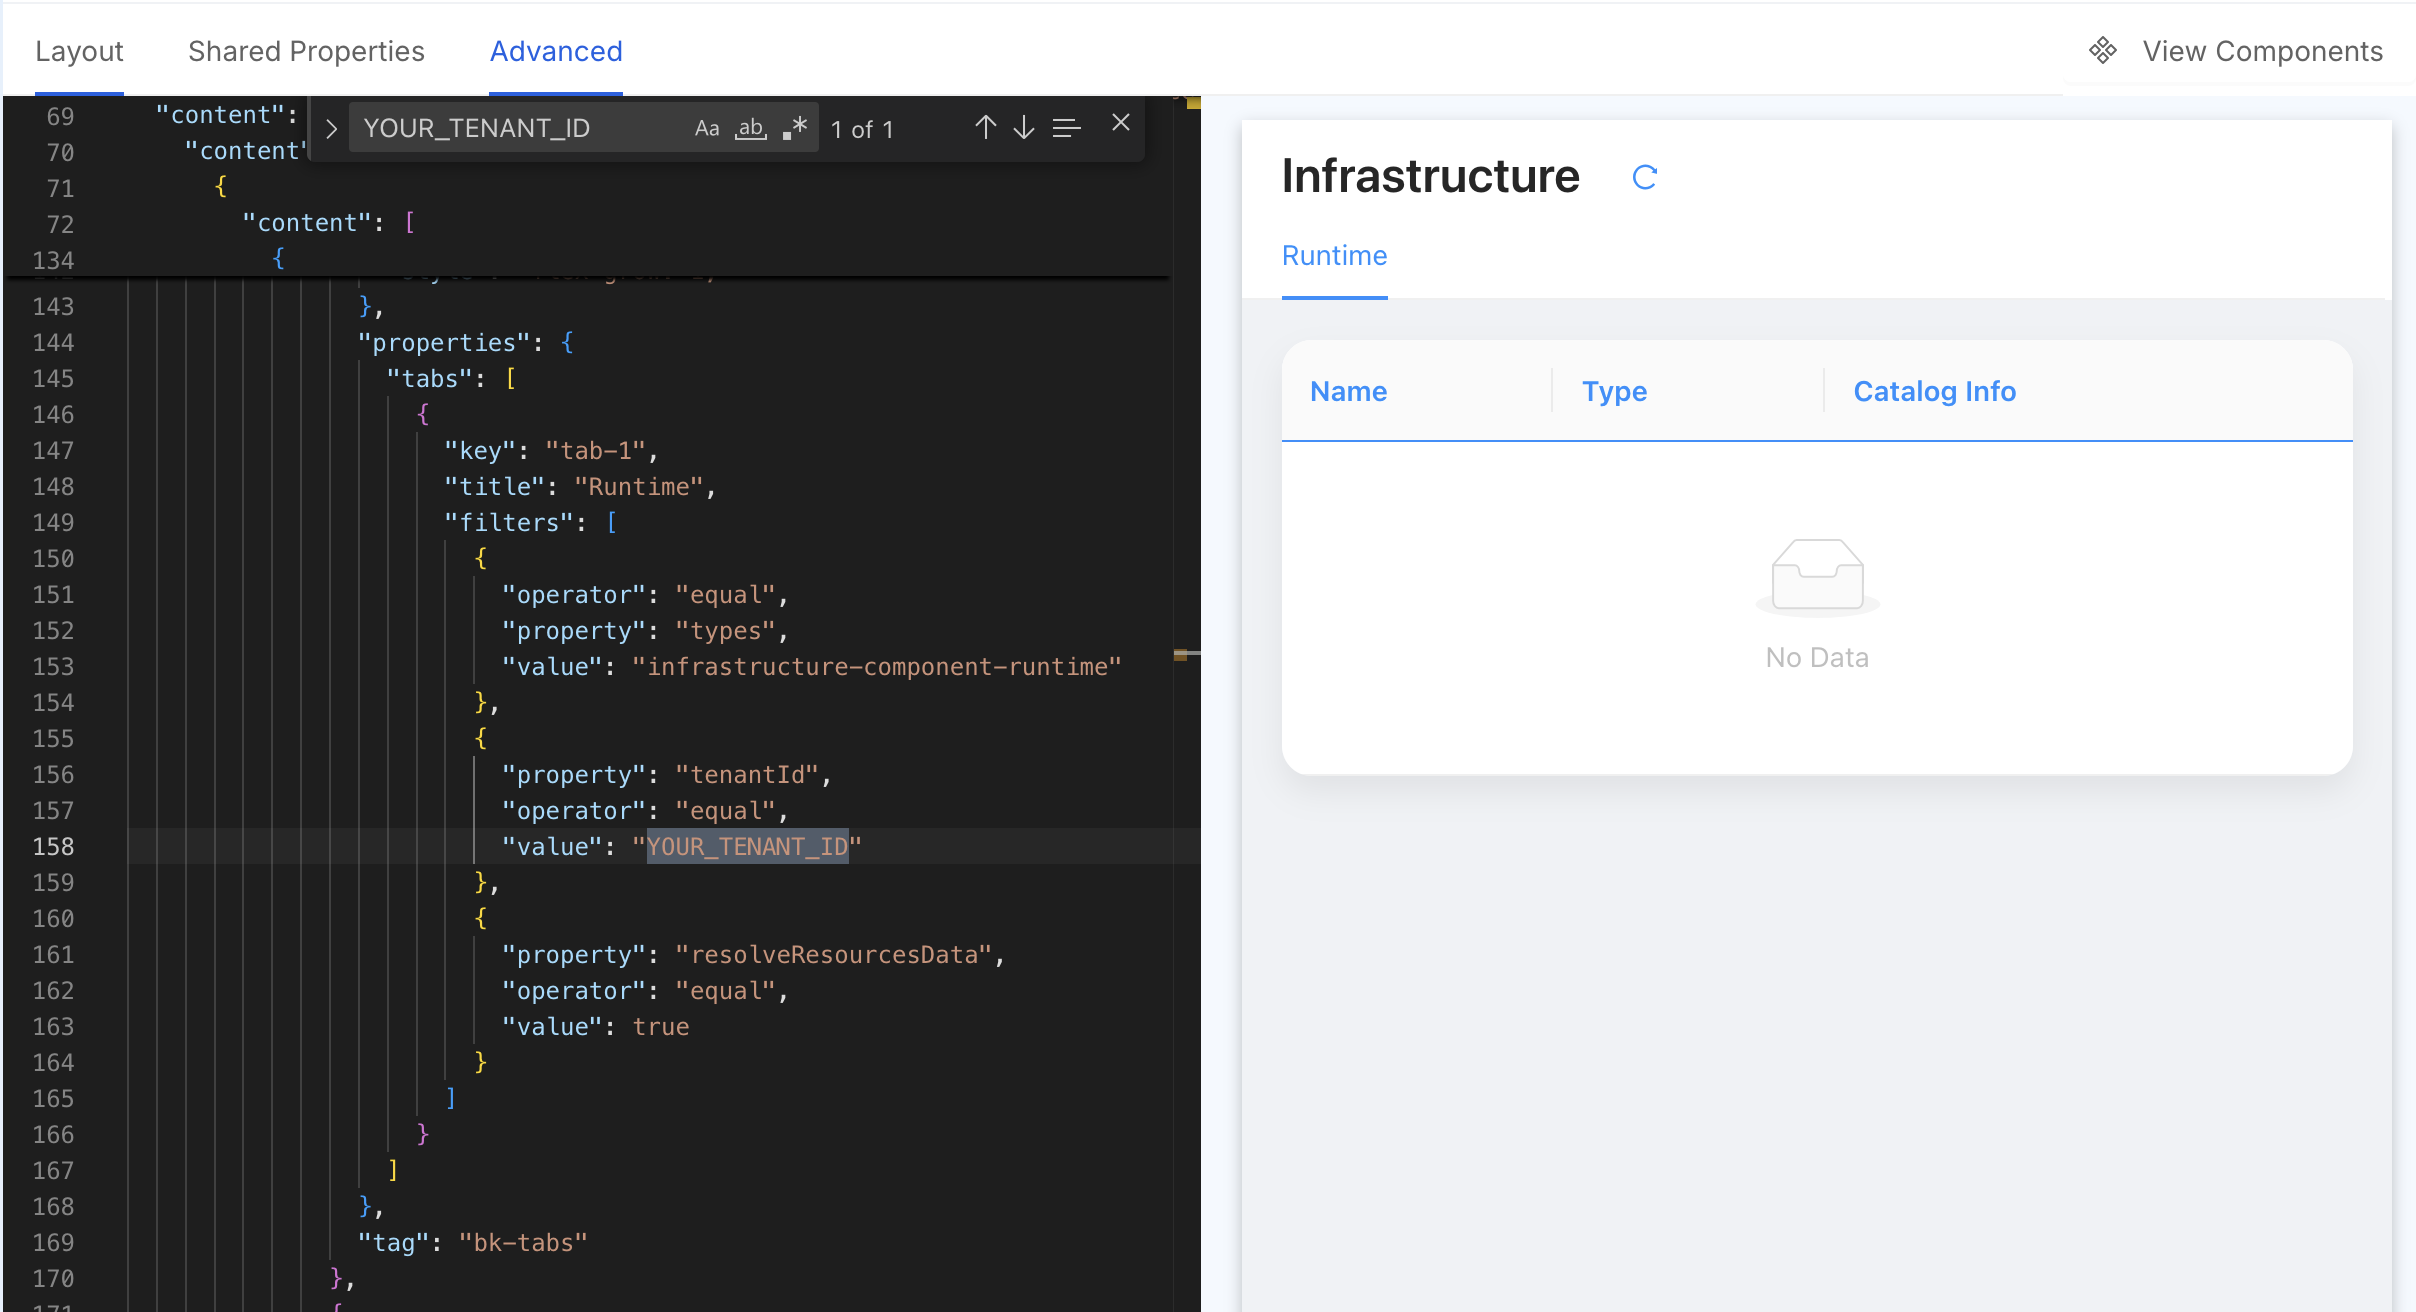
Task: Click the true value on line 163
Action: coord(660,1027)
